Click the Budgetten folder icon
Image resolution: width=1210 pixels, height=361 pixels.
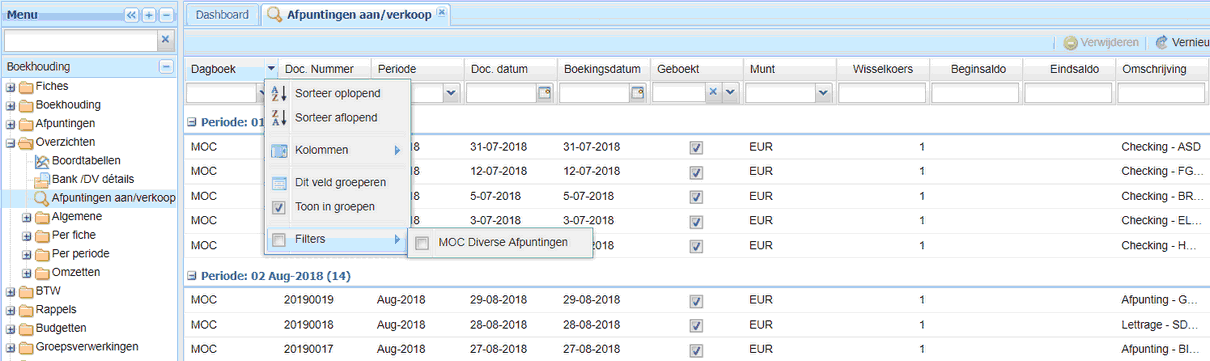(x=25, y=328)
